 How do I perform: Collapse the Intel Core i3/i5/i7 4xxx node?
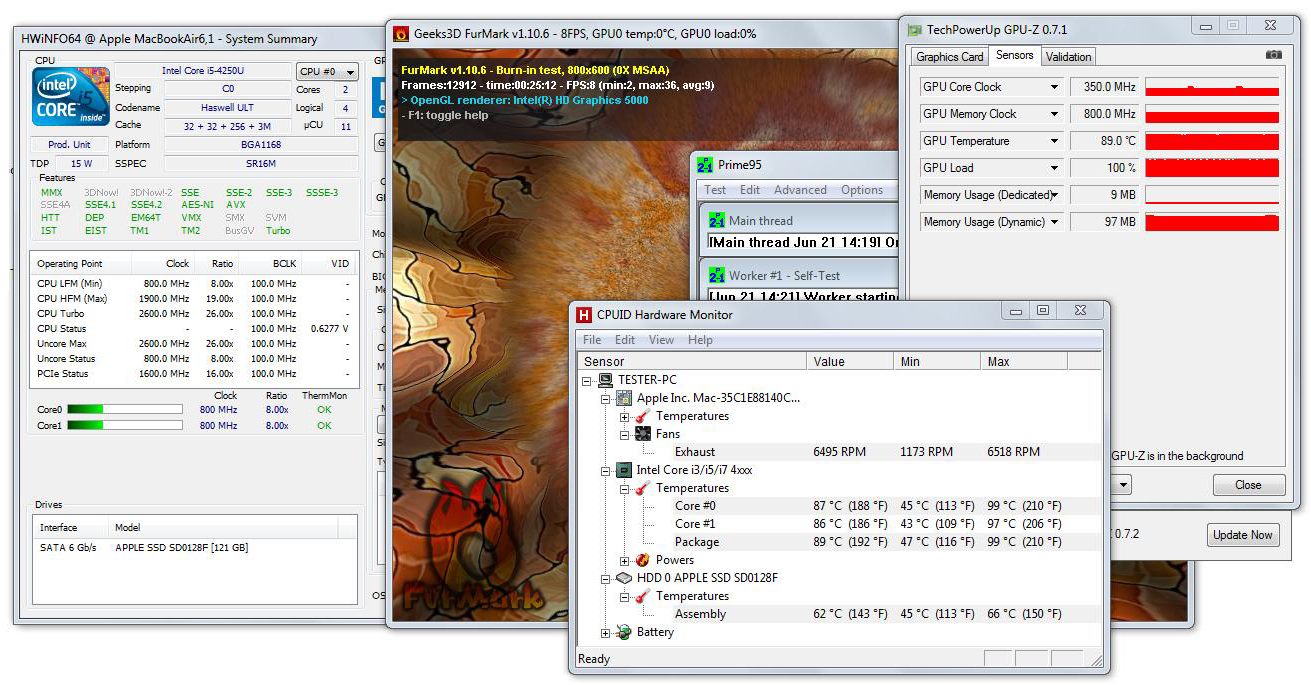point(605,471)
